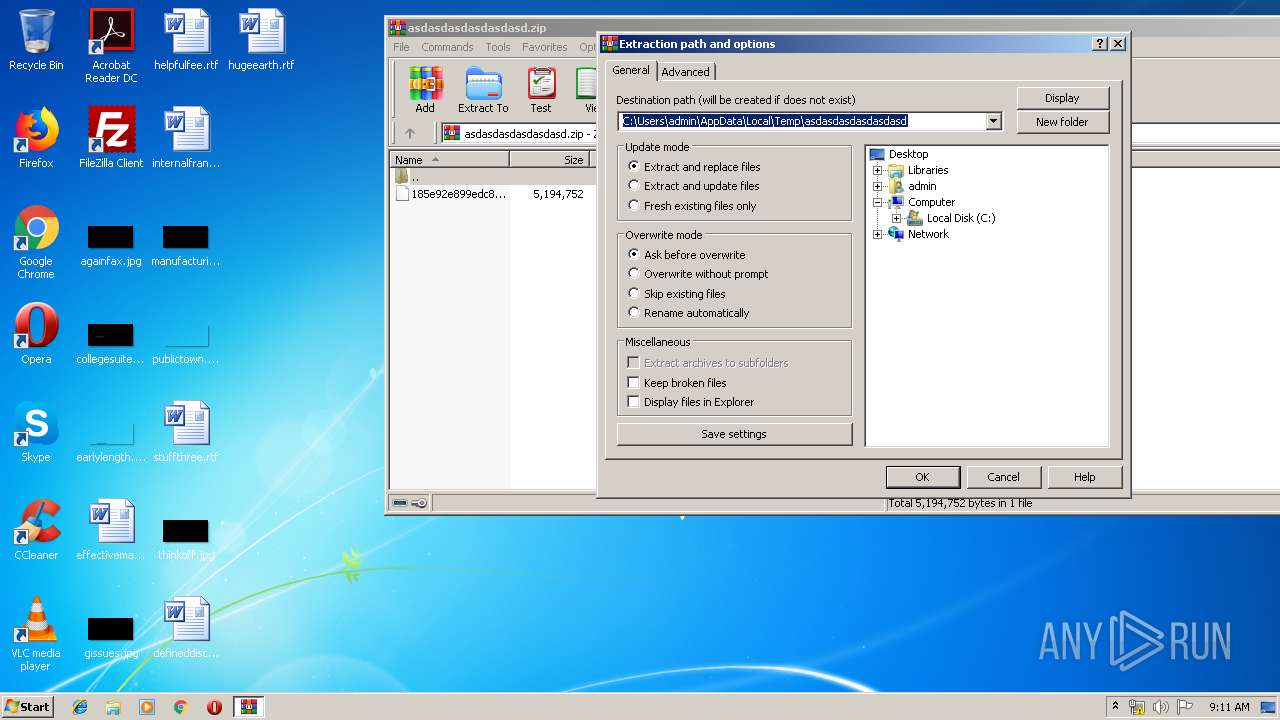This screenshot has height=720, width=1280.
Task: Open Recycle Bin desktop icon
Action: [x=36, y=40]
